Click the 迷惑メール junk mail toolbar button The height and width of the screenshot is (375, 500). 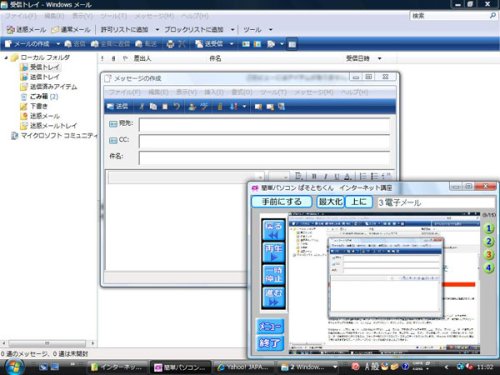pyautogui.click(x=26, y=30)
